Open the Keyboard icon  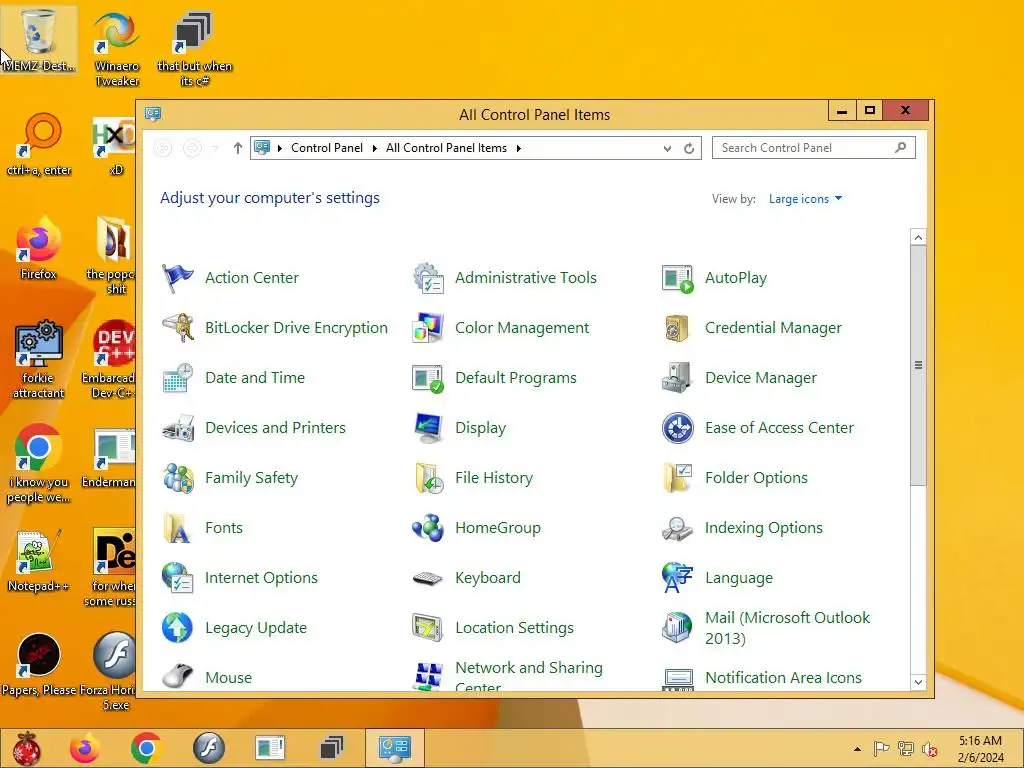point(428,578)
